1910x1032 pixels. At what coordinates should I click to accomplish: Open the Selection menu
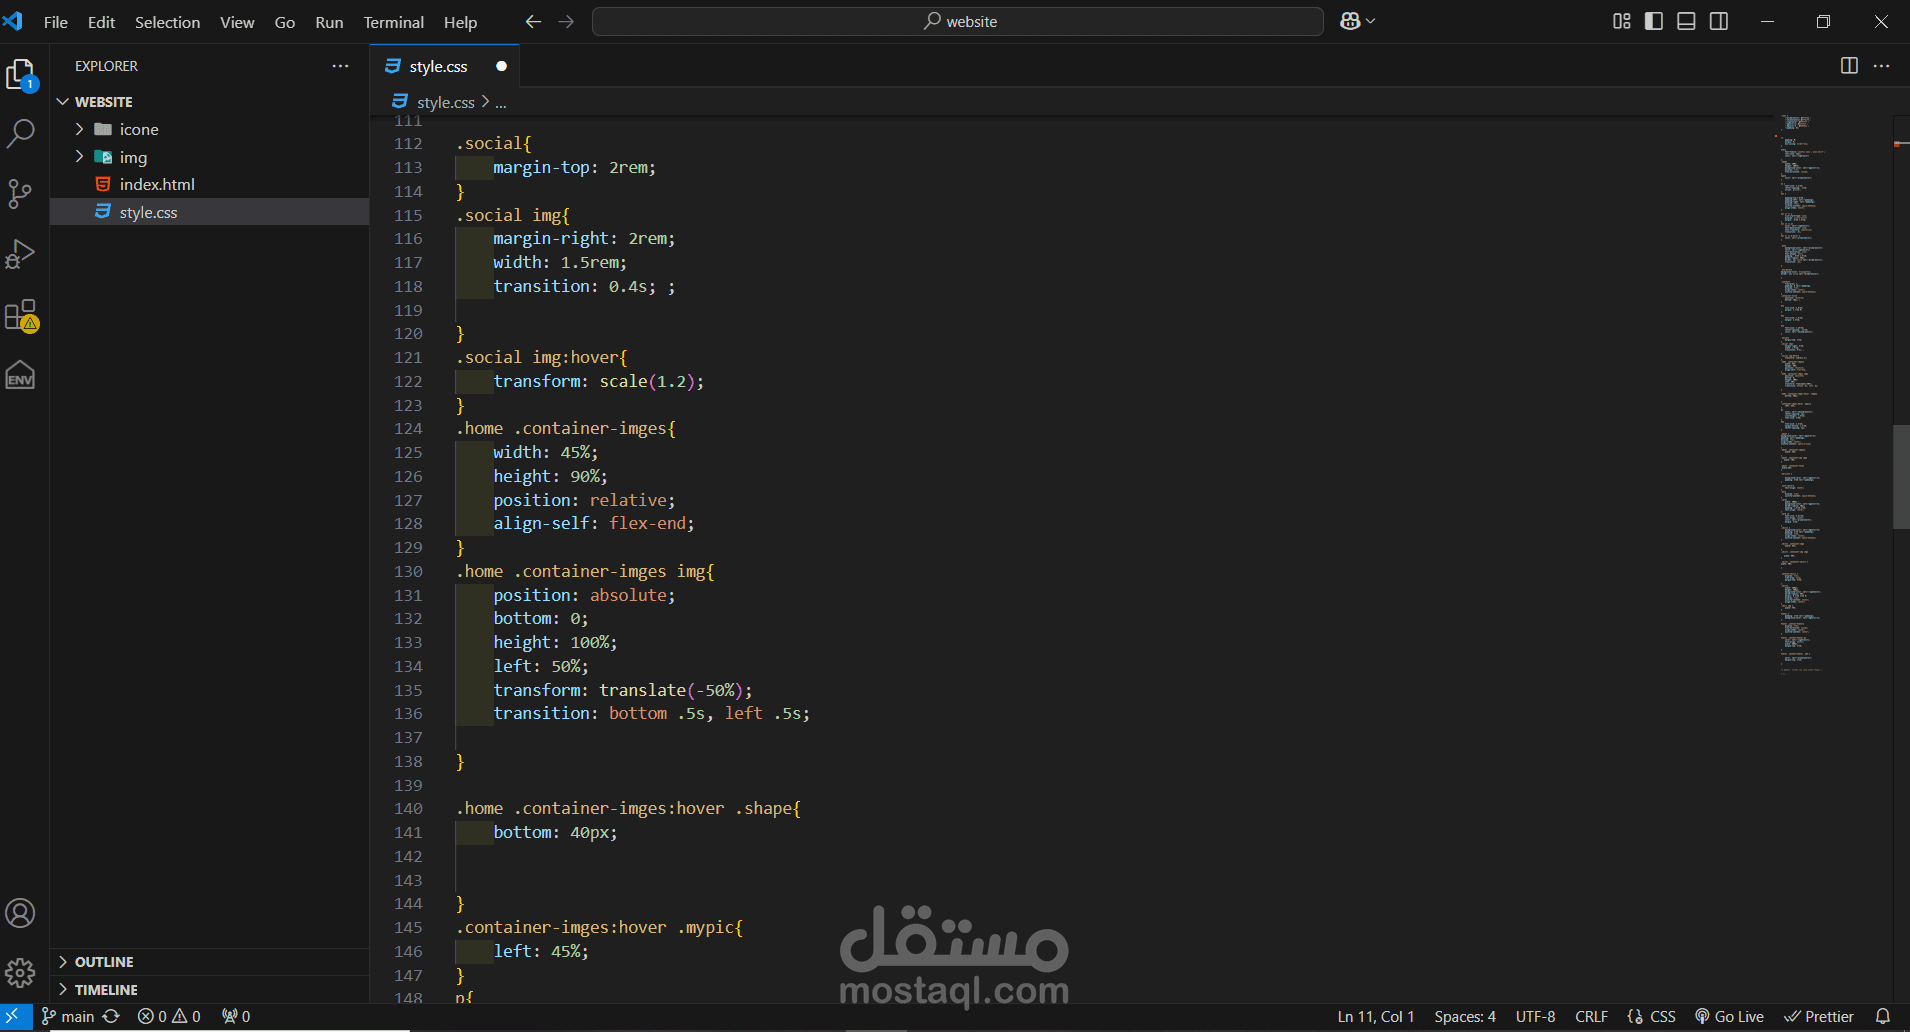pos(167,22)
